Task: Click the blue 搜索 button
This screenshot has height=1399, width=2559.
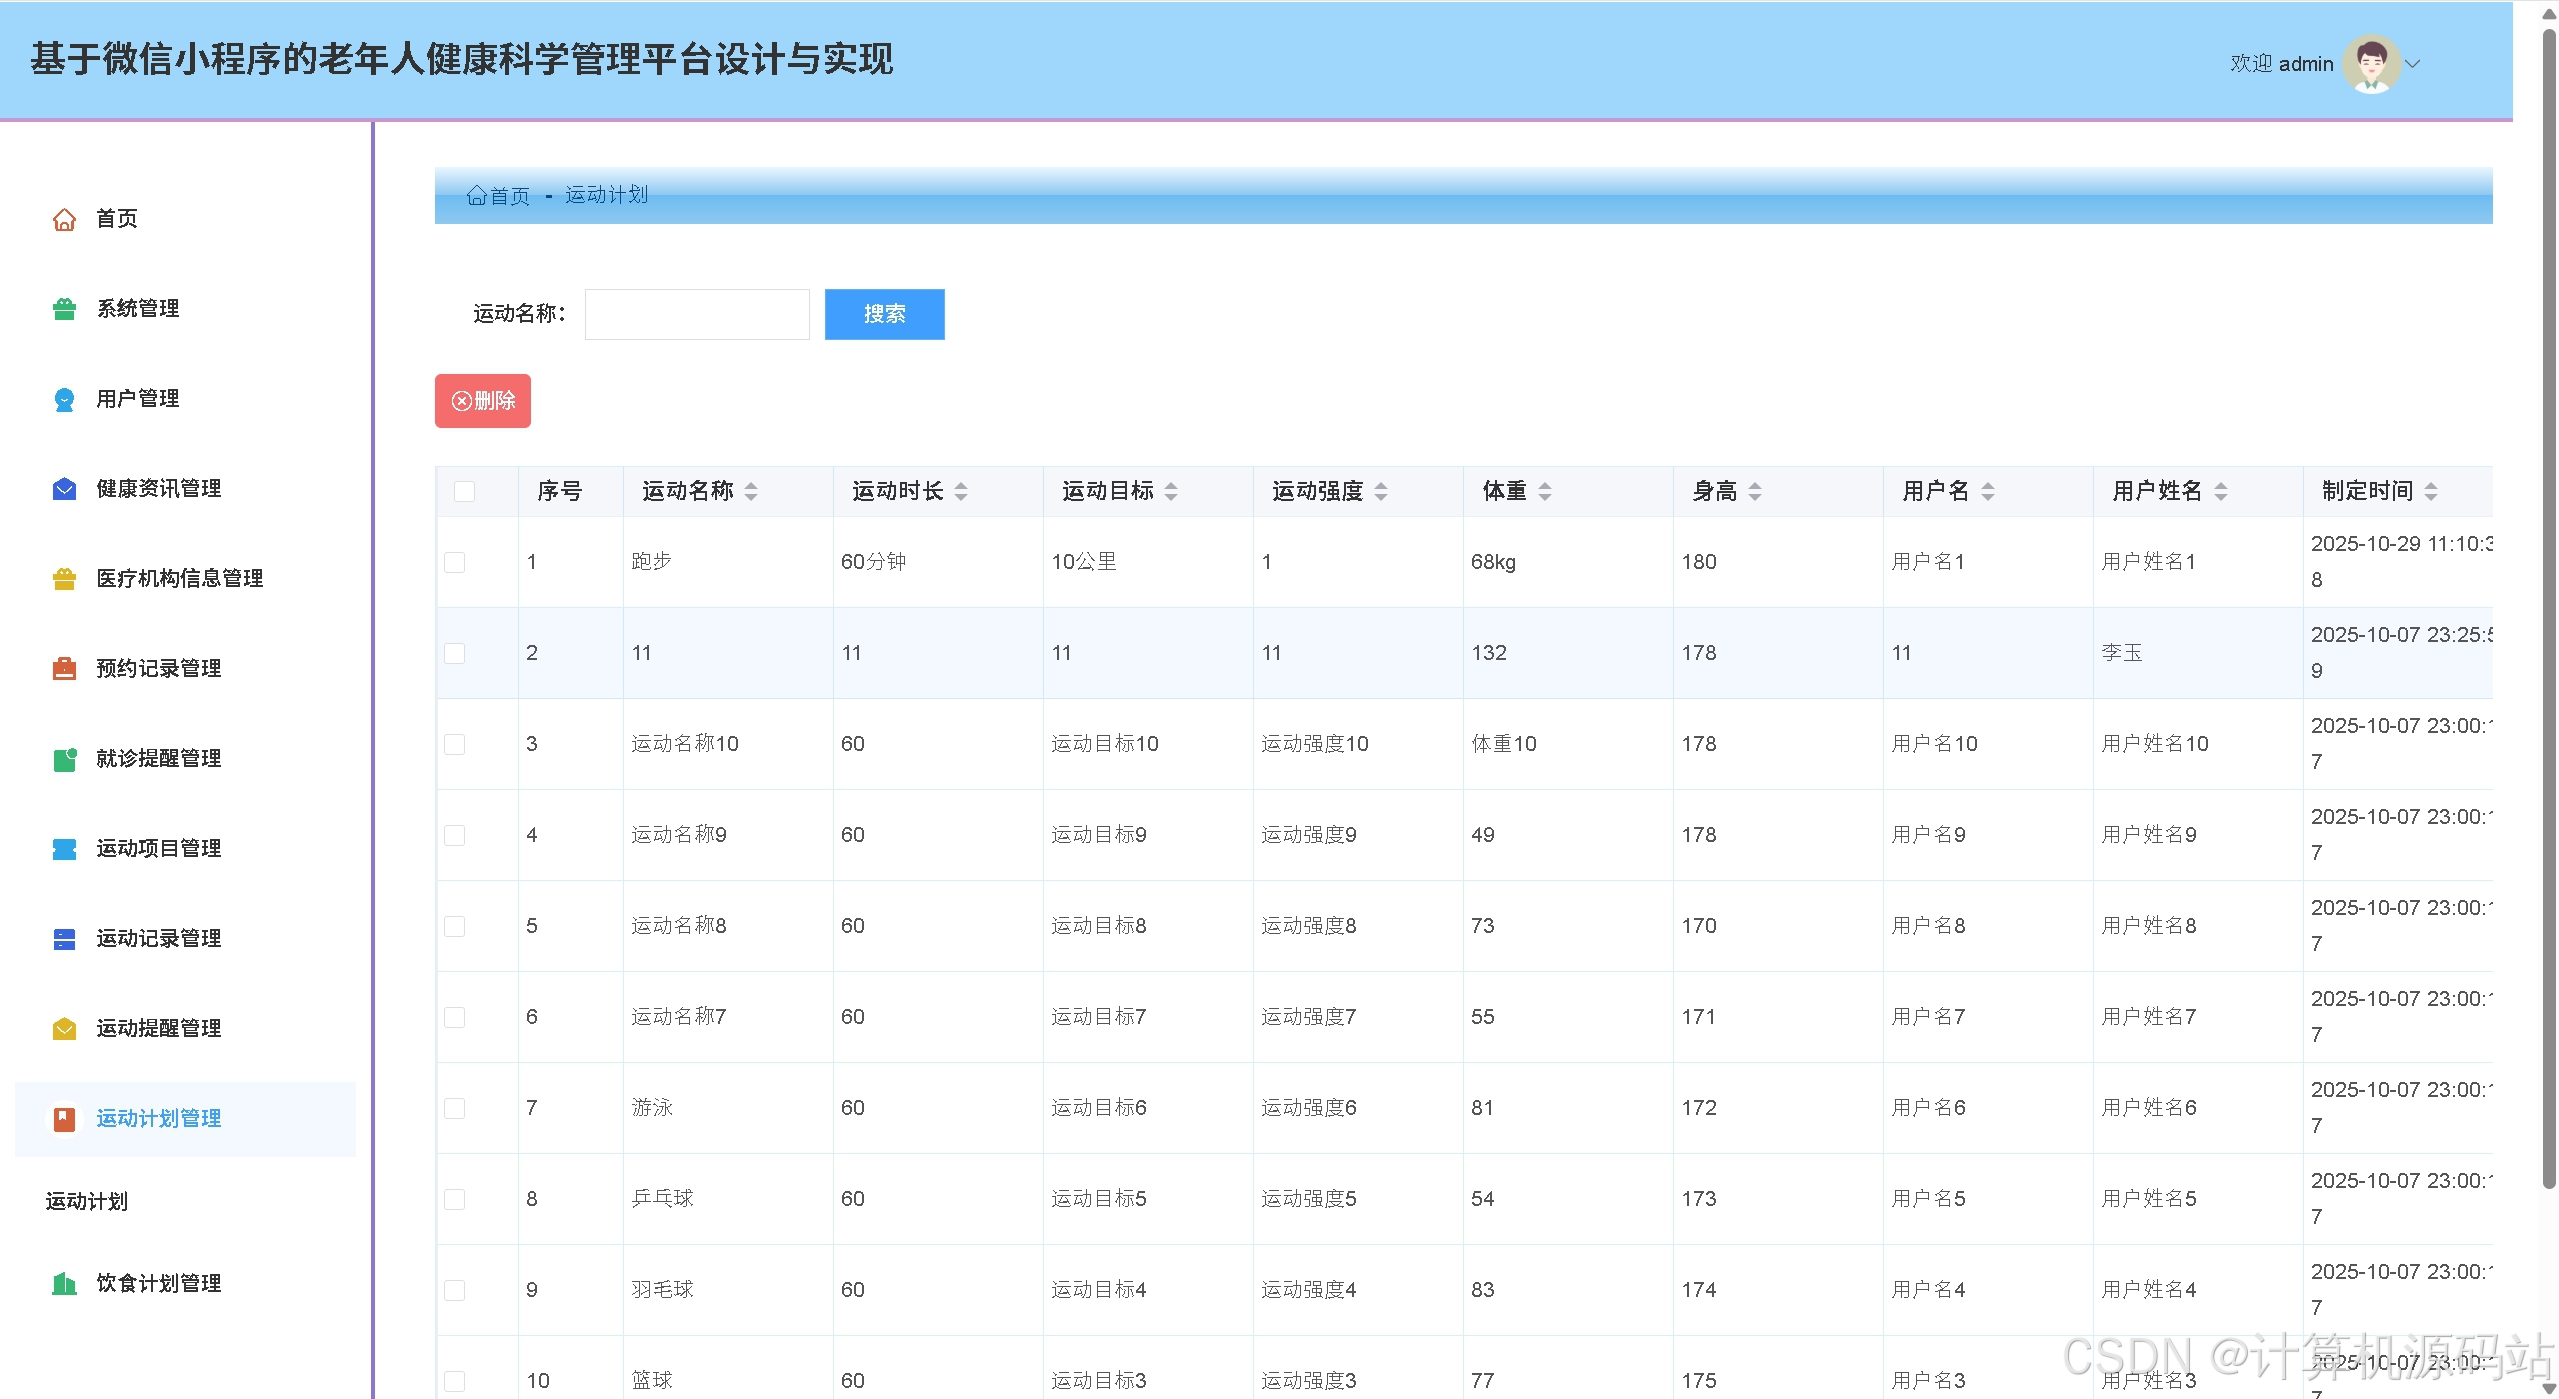Action: 884,314
